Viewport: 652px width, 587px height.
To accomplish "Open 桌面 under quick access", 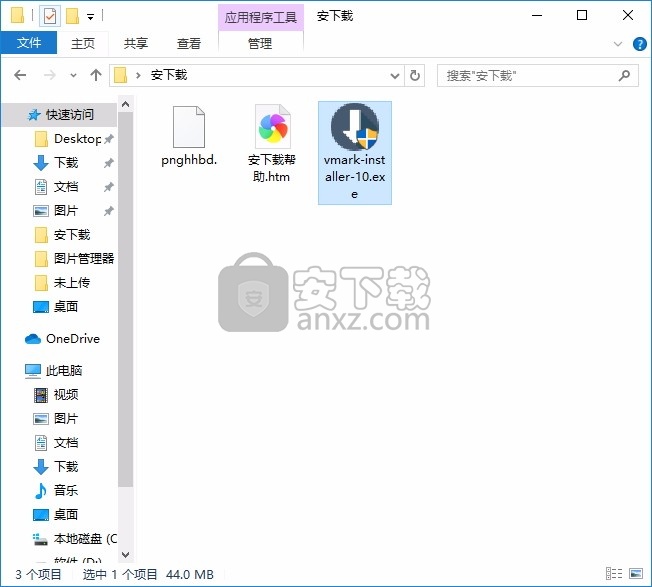I will tap(56, 307).
